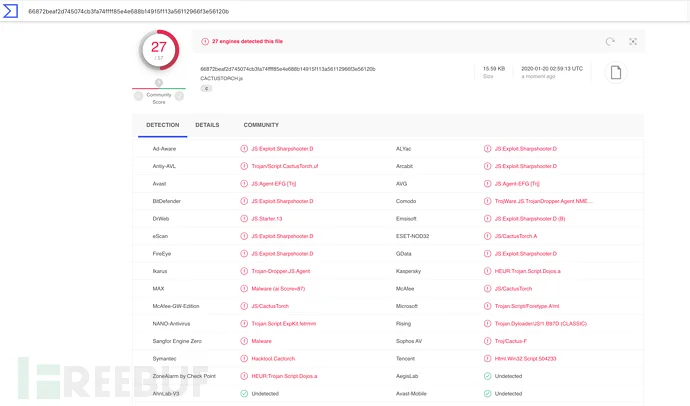The height and width of the screenshot is (406, 690).
Task: Click Ikarus Trojan-Dropper.JS.Agent result
Action: [x=281, y=271]
